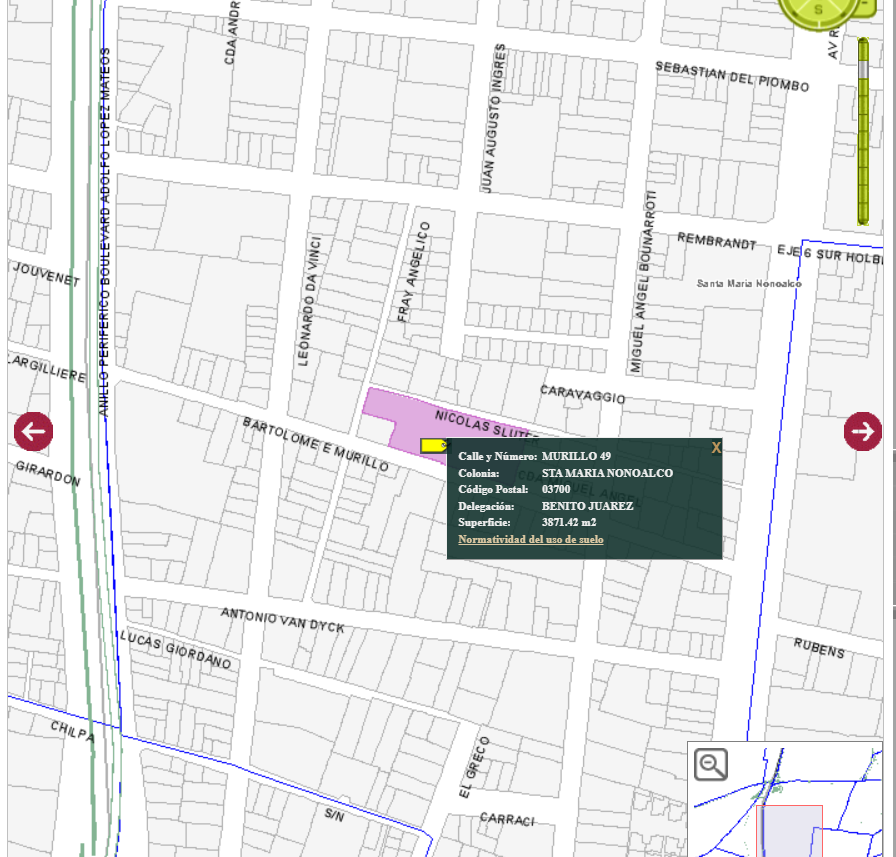Click the EJE 6 SUR HOLBEIN label

[830, 254]
